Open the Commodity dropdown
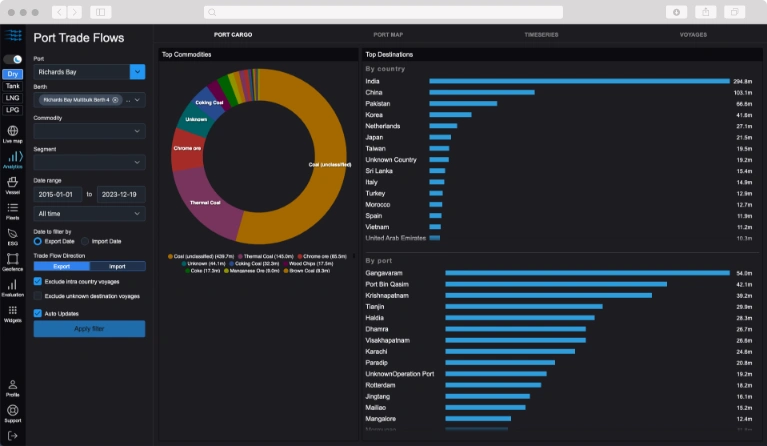 pyautogui.click(x=90, y=131)
